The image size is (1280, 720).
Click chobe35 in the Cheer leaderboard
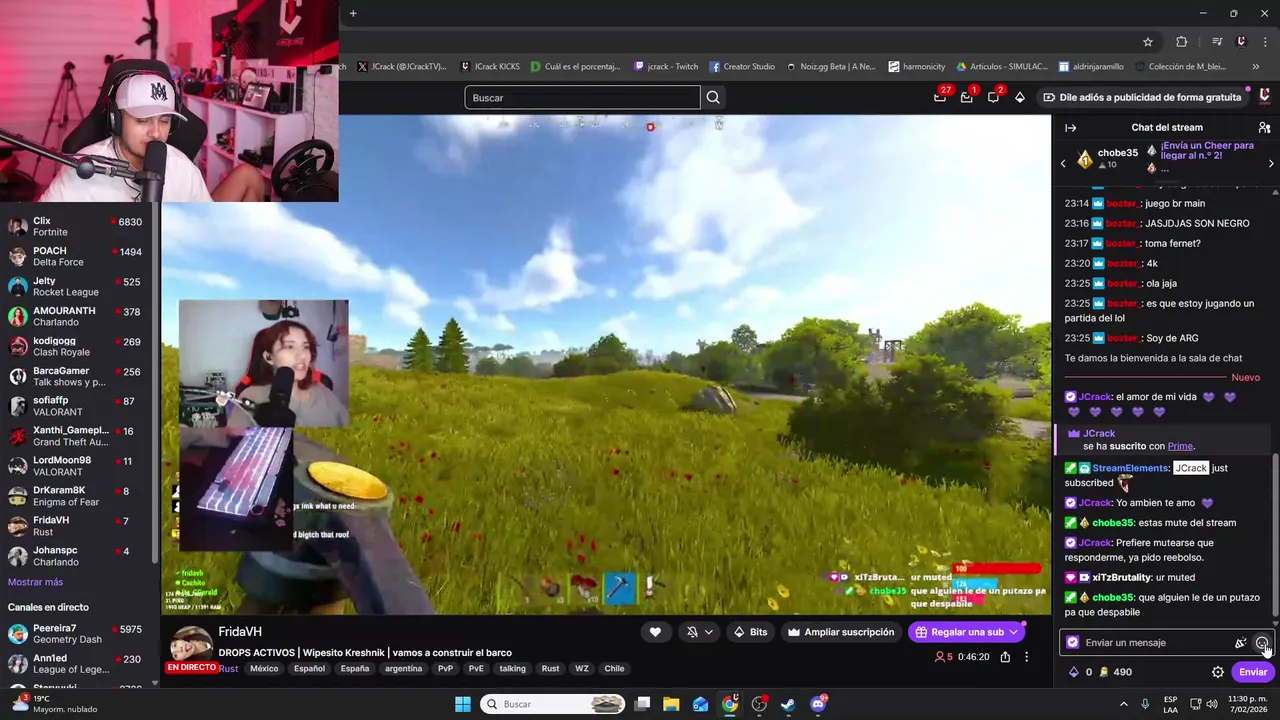tap(1117, 153)
